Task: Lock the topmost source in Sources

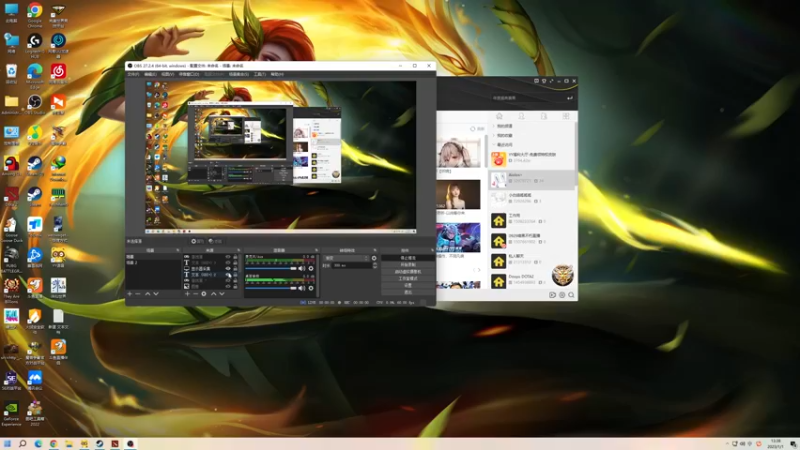Action: click(x=235, y=257)
